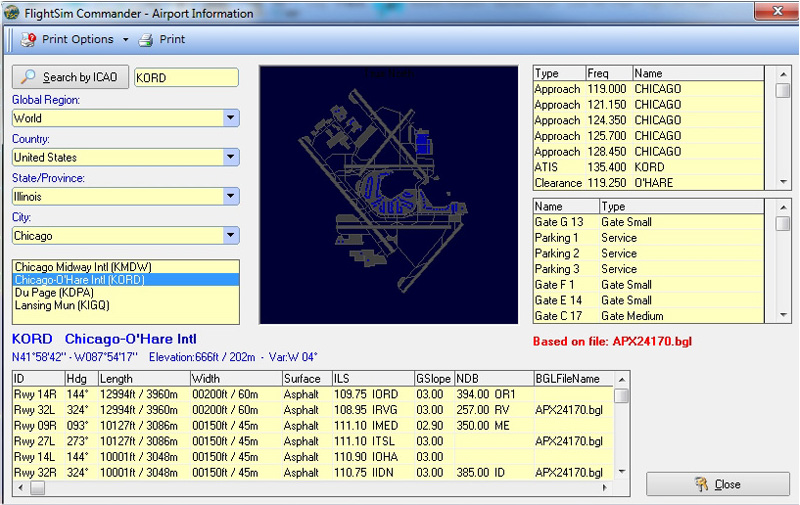Select the Approach 124.350 row
800x505 pixels.
pos(648,120)
